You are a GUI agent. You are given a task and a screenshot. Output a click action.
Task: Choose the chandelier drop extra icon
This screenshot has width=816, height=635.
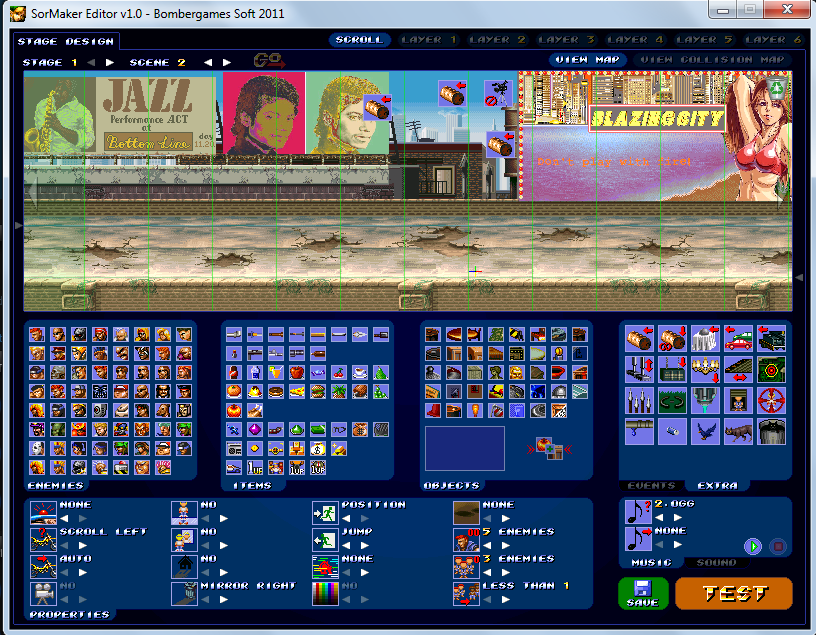[x=705, y=370]
